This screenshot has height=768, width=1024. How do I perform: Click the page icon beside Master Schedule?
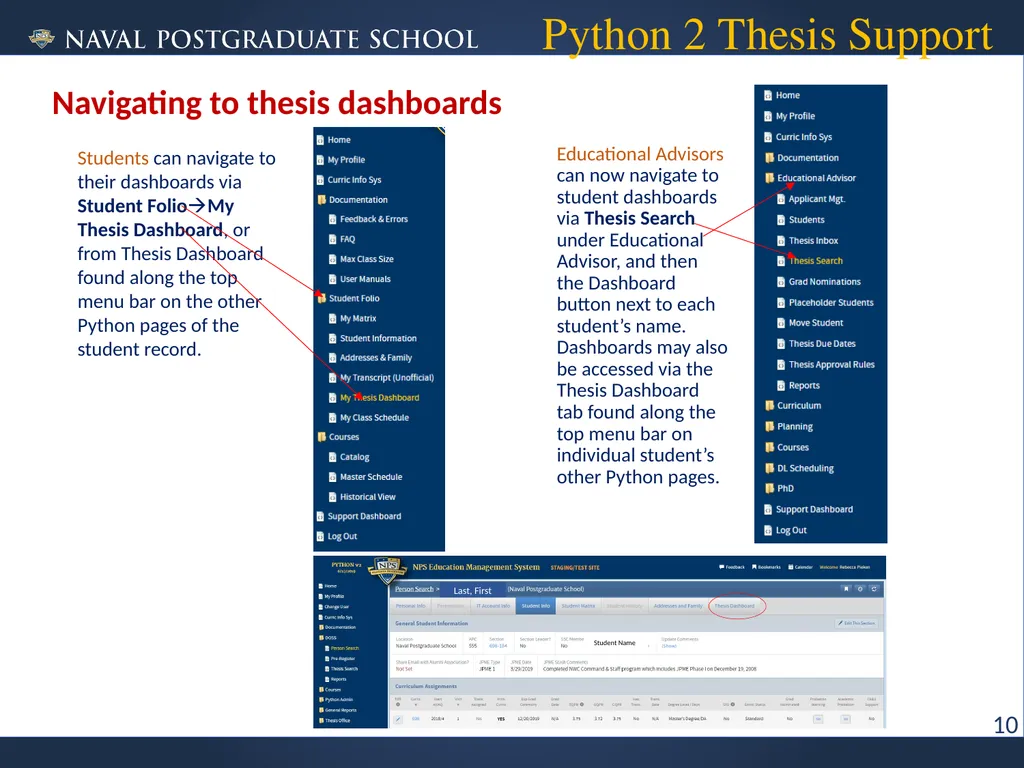tap(332, 477)
